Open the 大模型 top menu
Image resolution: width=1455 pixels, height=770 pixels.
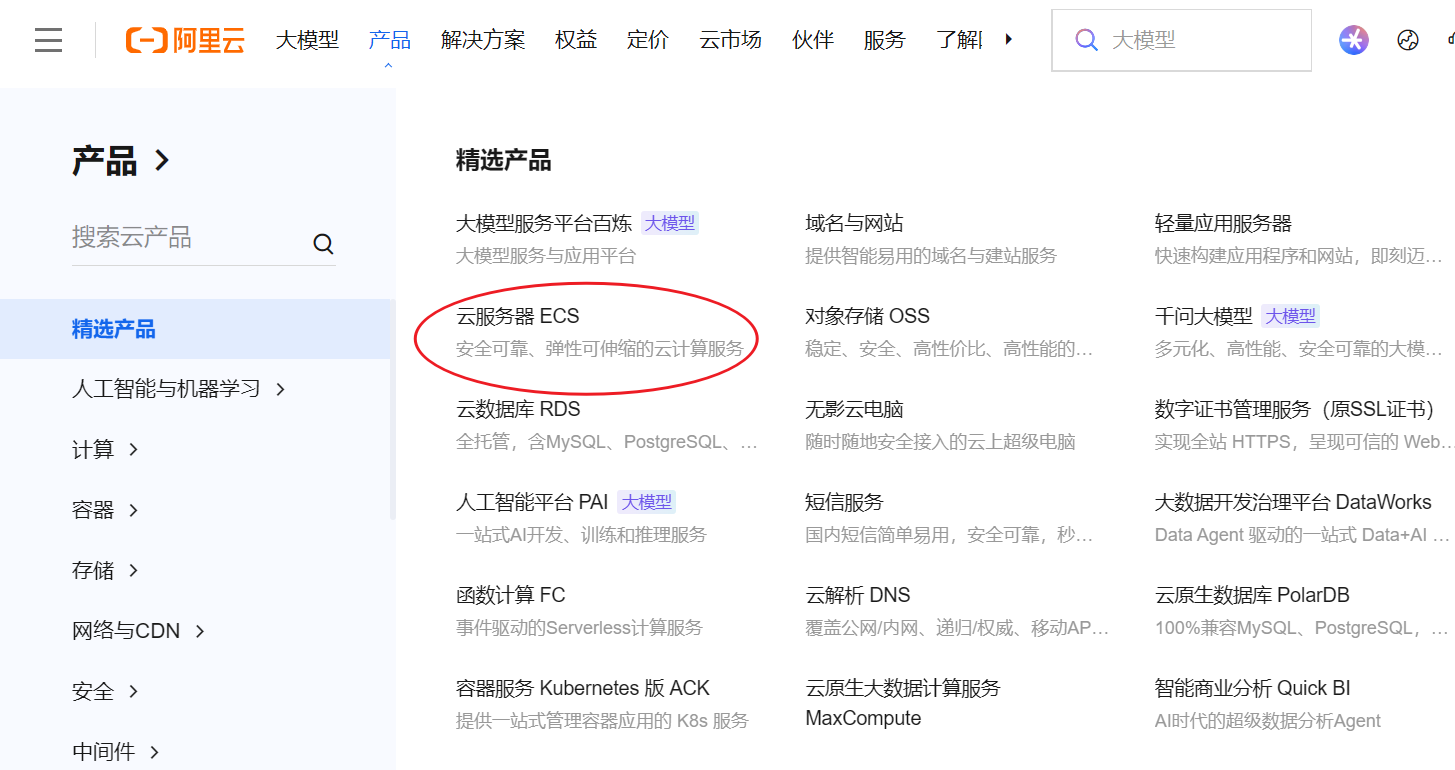point(307,40)
